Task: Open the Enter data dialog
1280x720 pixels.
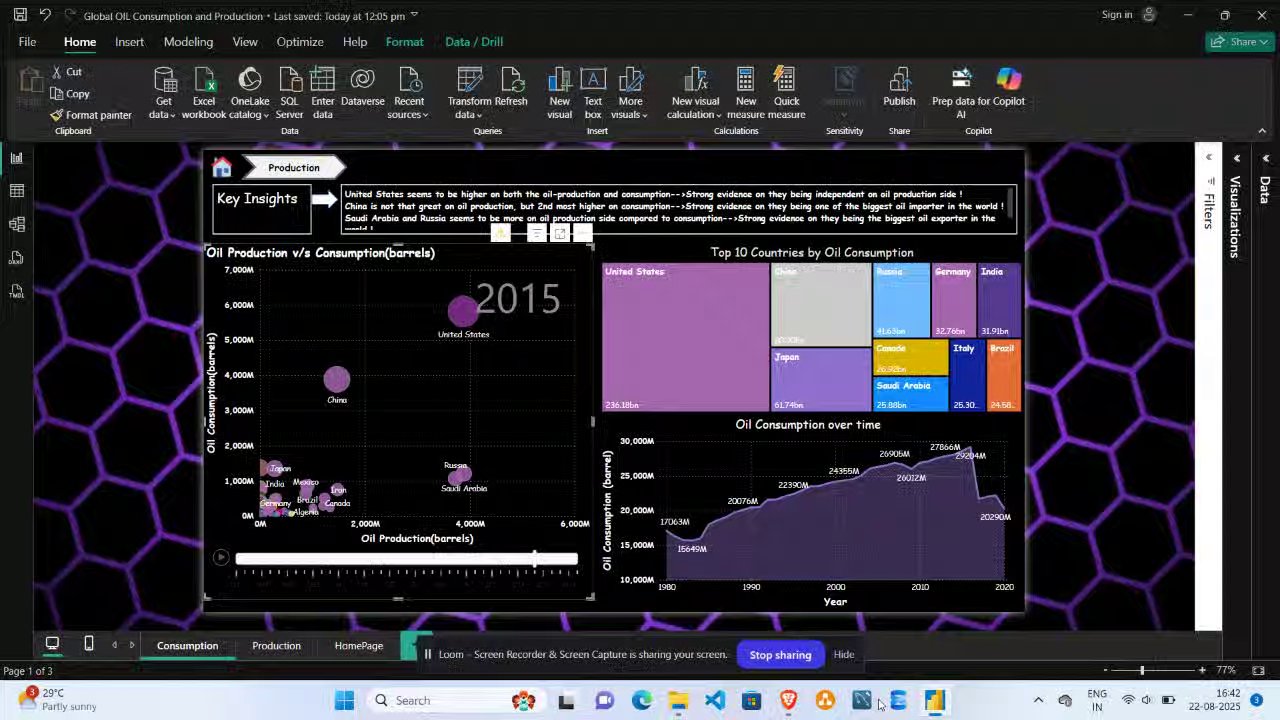Action: [x=322, y=93]
